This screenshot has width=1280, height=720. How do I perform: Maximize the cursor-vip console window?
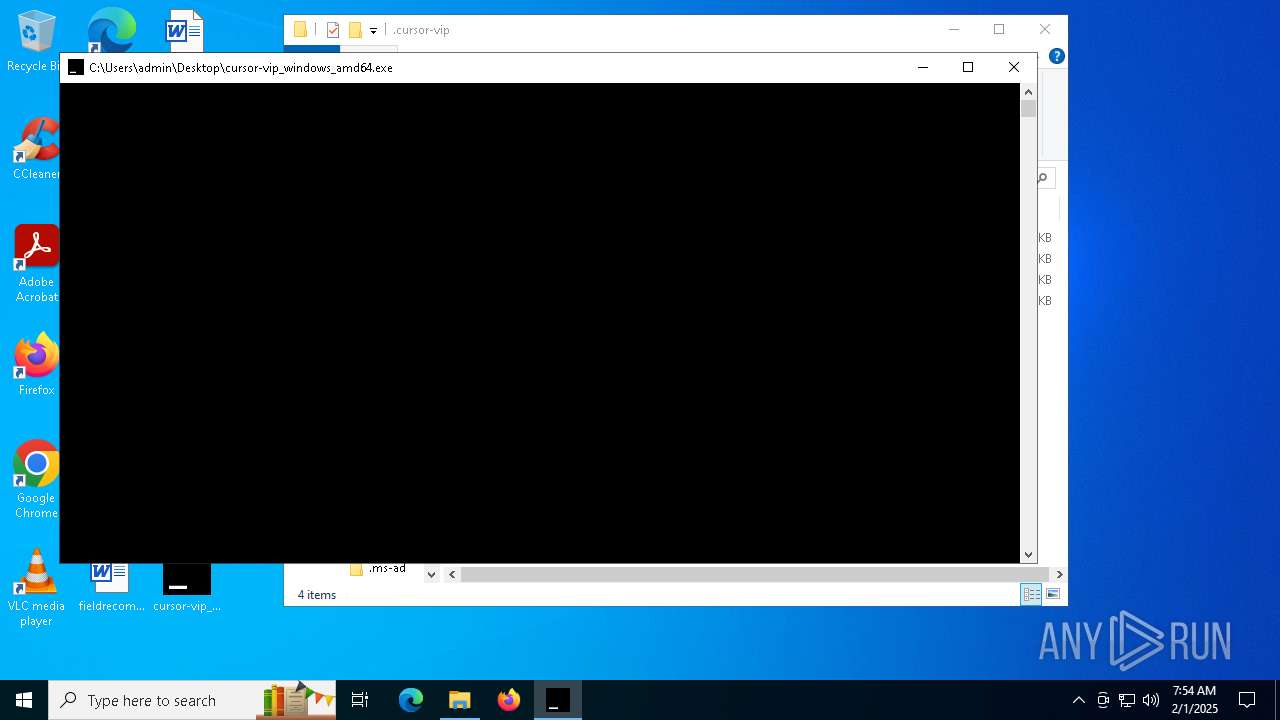click(x=968, y=67)
